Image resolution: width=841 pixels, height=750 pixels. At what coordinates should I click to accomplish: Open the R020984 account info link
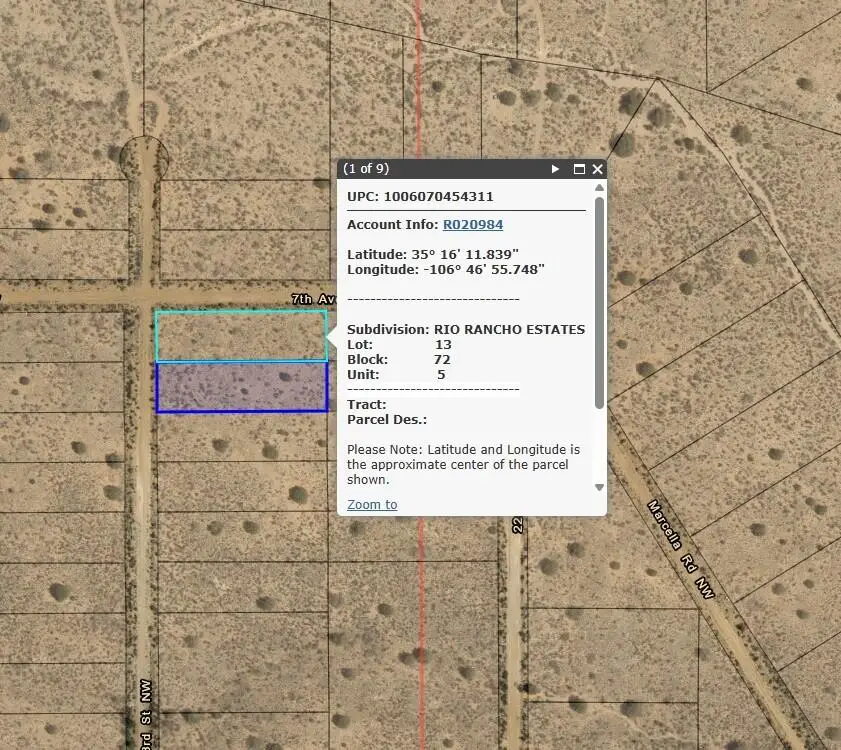click(x=472, y=224)
